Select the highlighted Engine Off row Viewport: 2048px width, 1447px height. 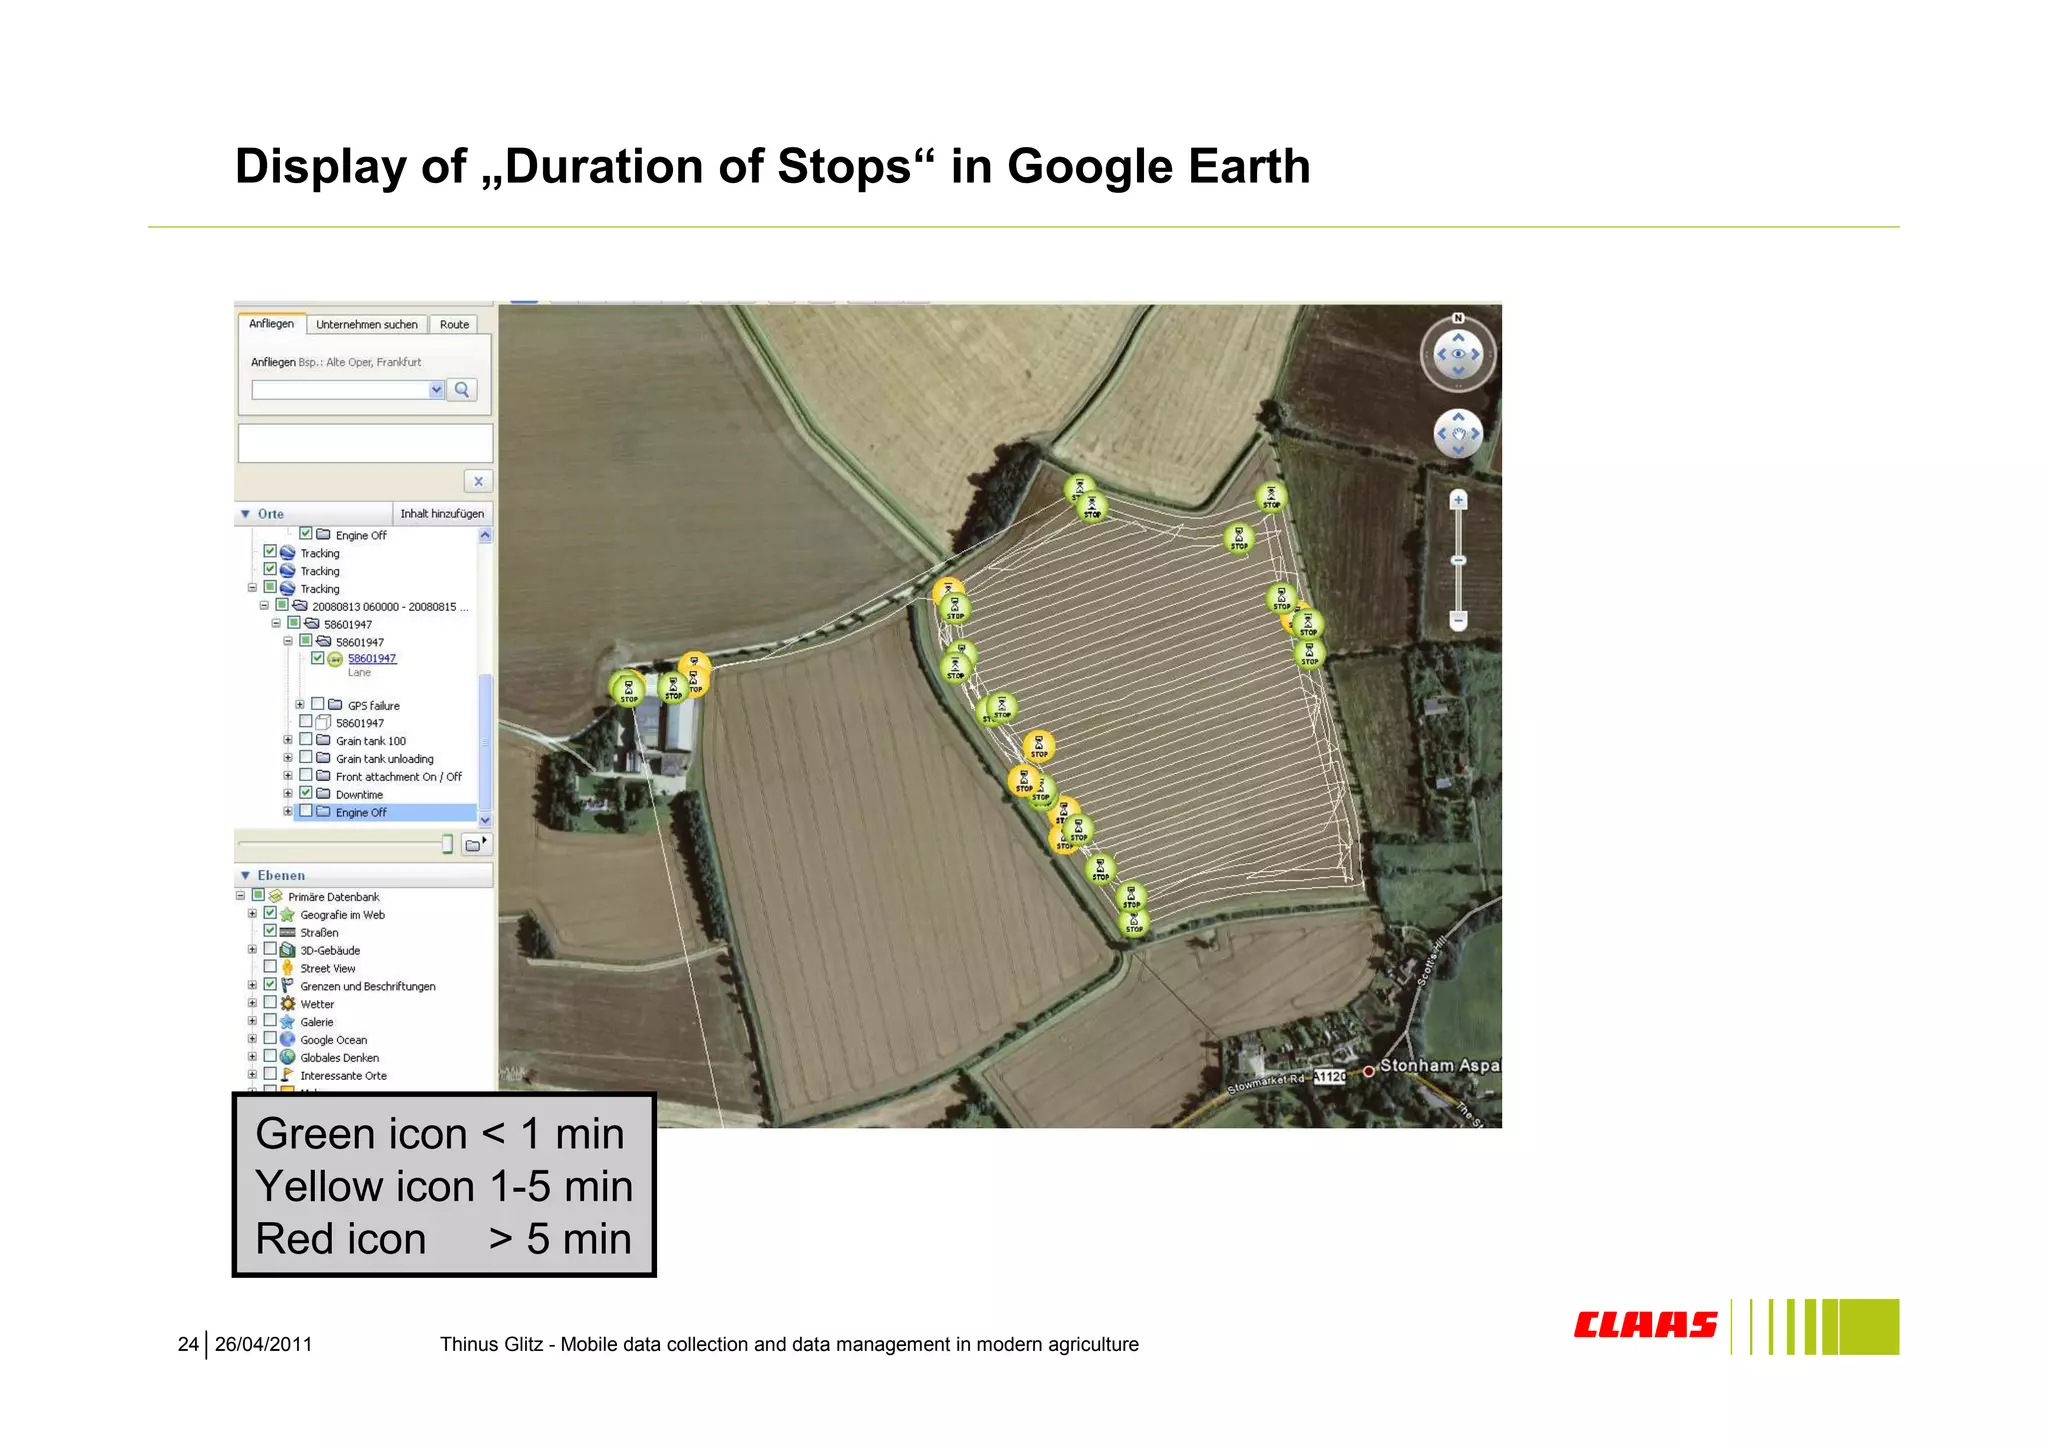click(385, 812)
